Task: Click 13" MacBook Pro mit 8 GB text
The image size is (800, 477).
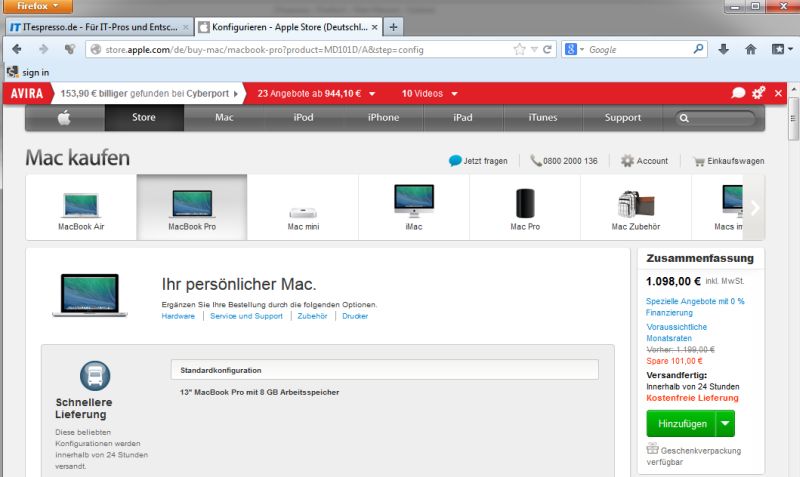Action: pos(259,392)
